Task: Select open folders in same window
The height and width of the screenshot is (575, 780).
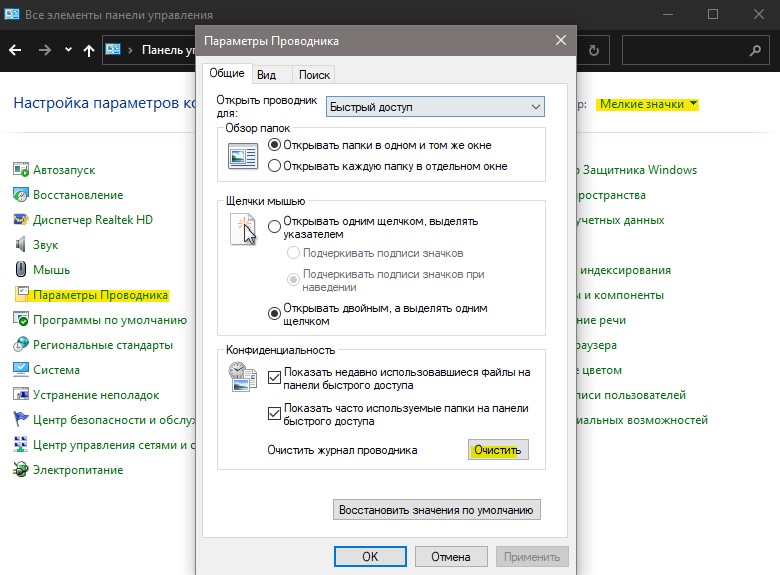Action: [x=274, y=145]
